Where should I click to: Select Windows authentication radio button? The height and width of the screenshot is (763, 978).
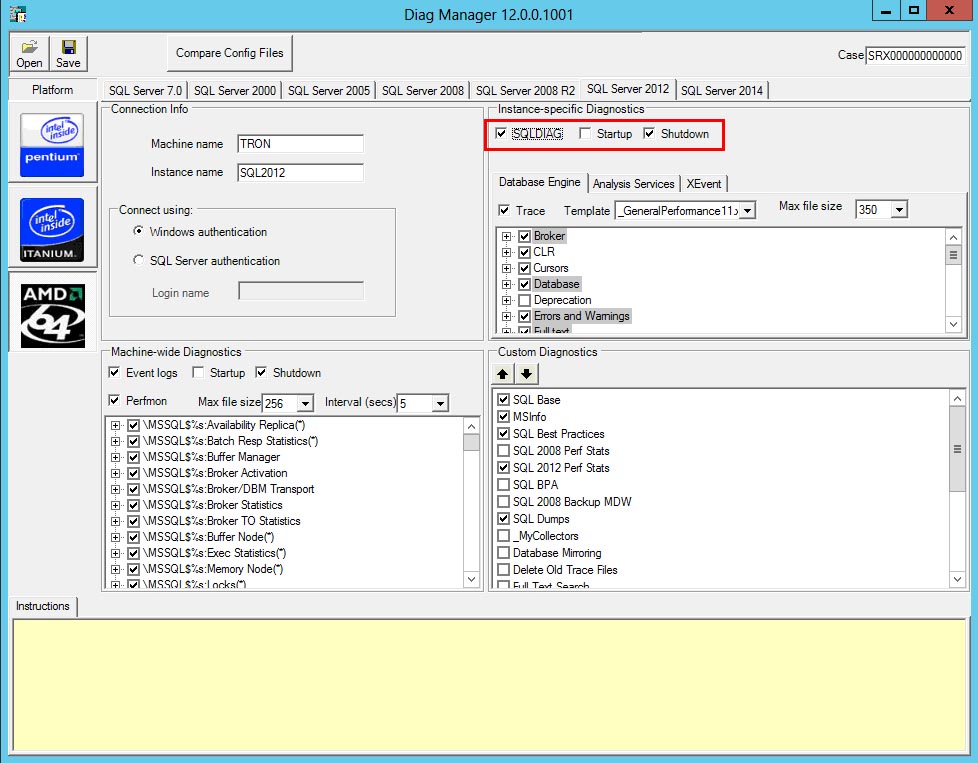tap(138, 231)
